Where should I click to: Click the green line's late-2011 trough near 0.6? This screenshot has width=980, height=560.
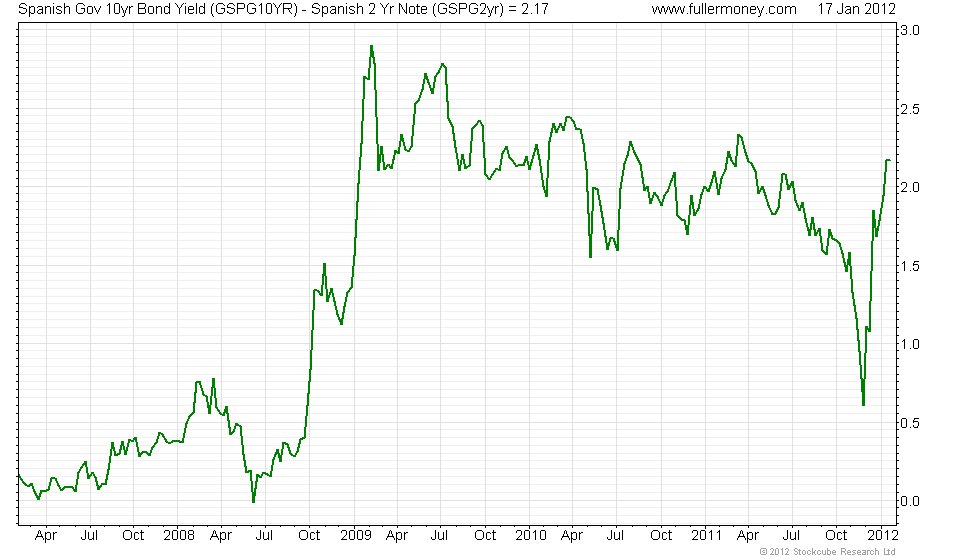pos(863,404)
